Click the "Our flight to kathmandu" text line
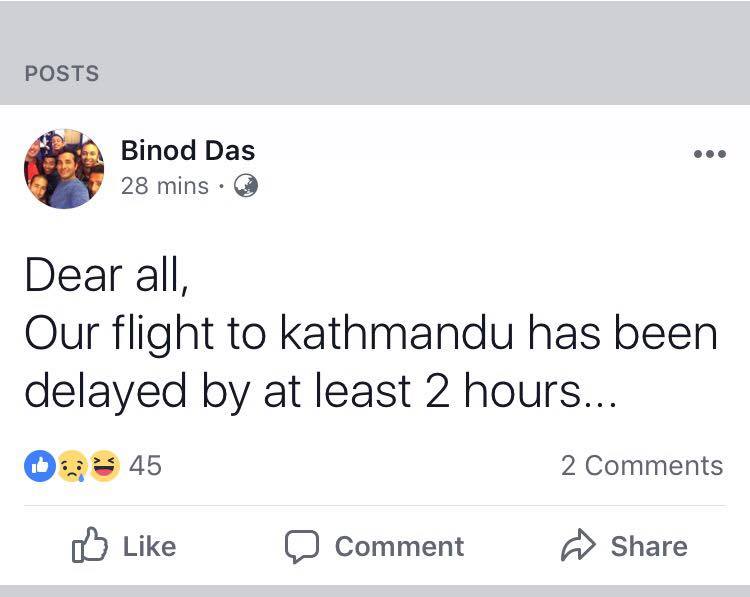Screen dimensions: 750x597 tap(370, 334)
